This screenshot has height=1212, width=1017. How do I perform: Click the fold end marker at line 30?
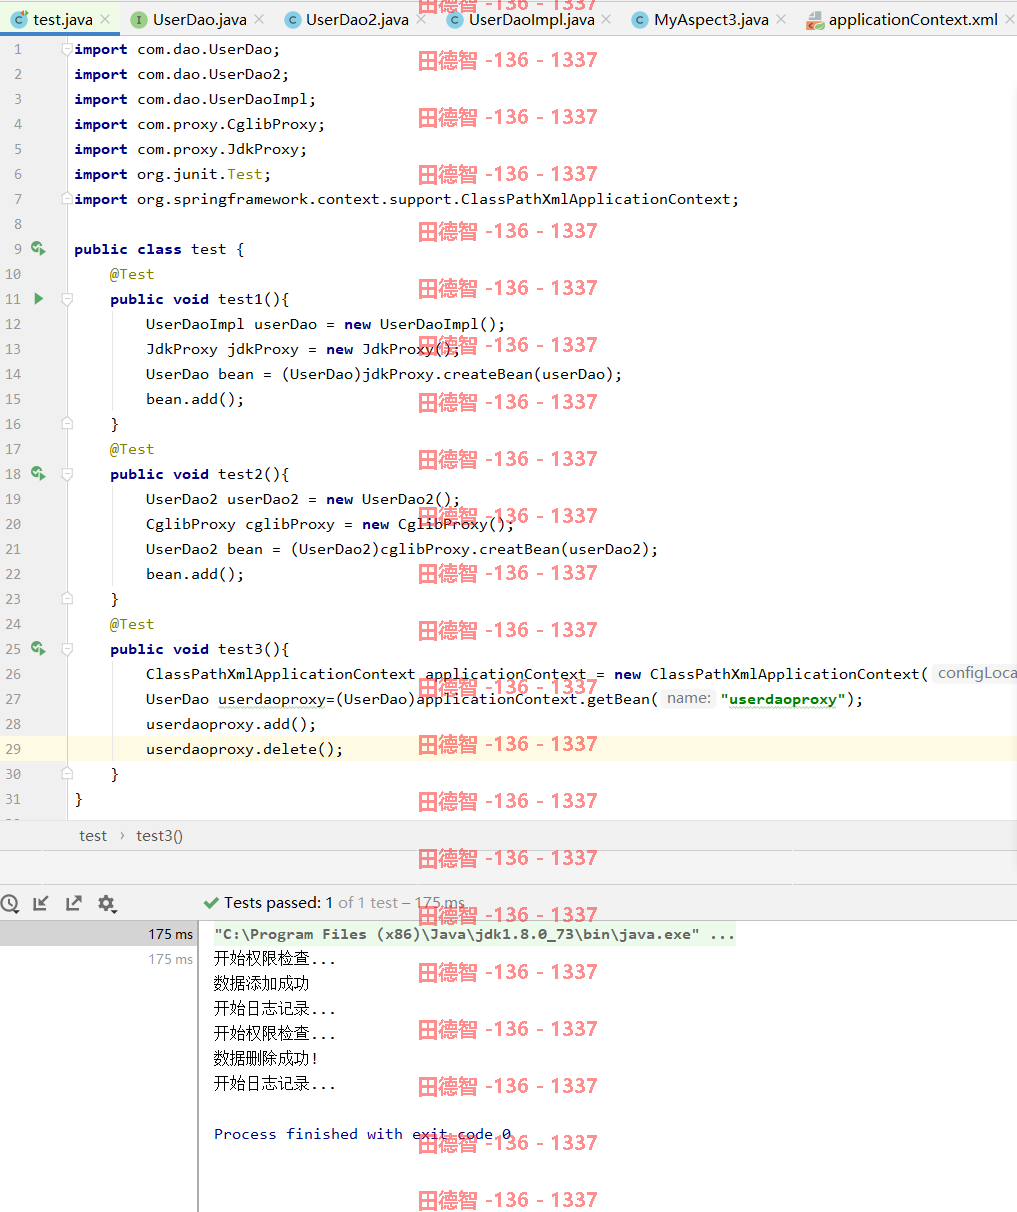pyautogui.click(x=67, y=774)
